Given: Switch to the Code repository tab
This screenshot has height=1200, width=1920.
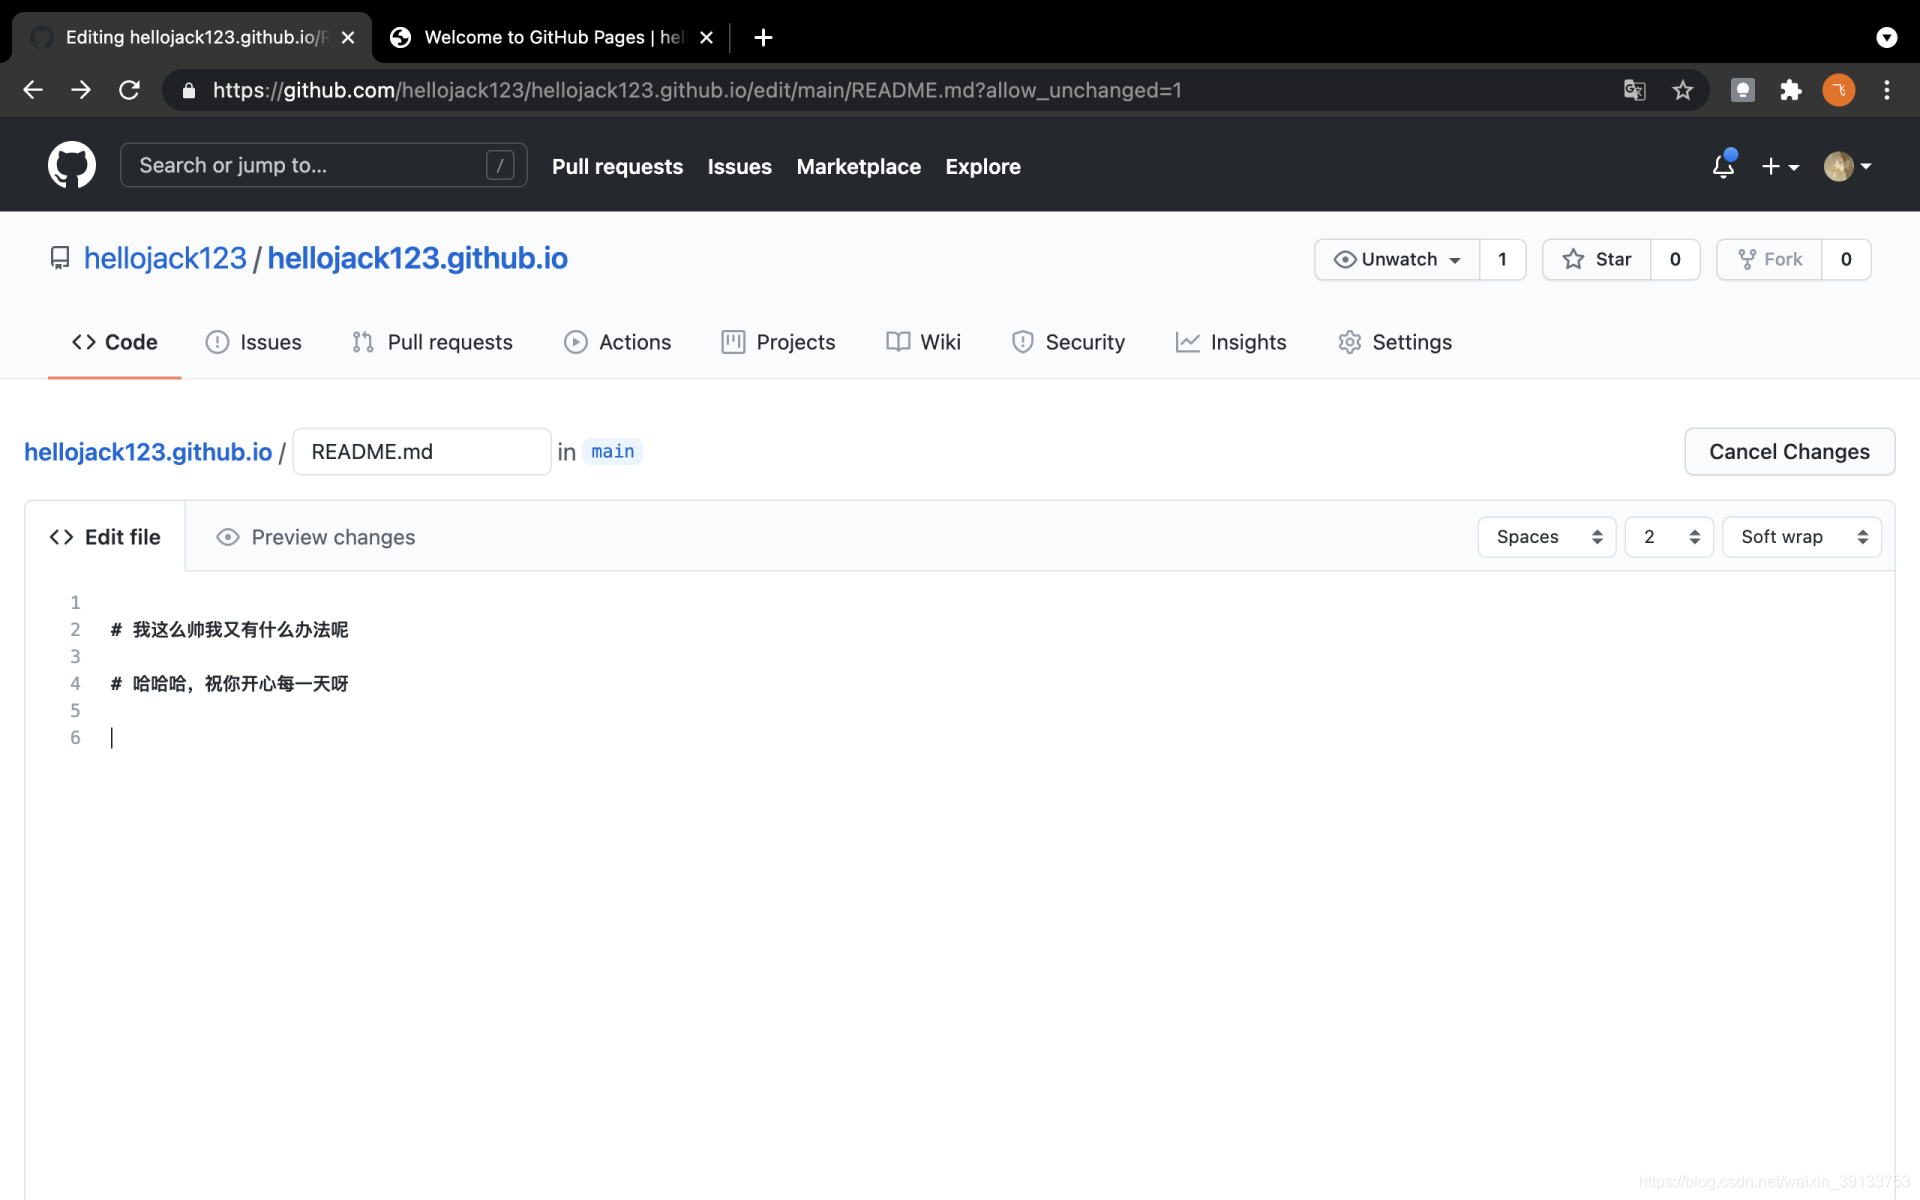Looking at the screenshot, I should (x=115, y=342).
